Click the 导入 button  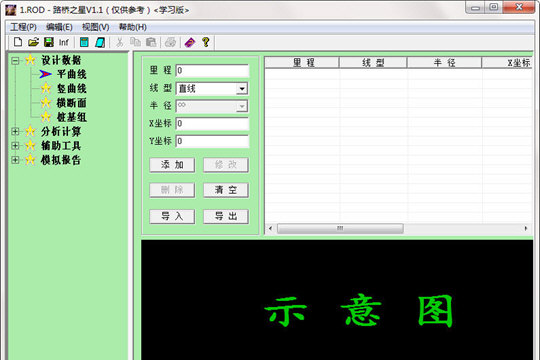172,216
